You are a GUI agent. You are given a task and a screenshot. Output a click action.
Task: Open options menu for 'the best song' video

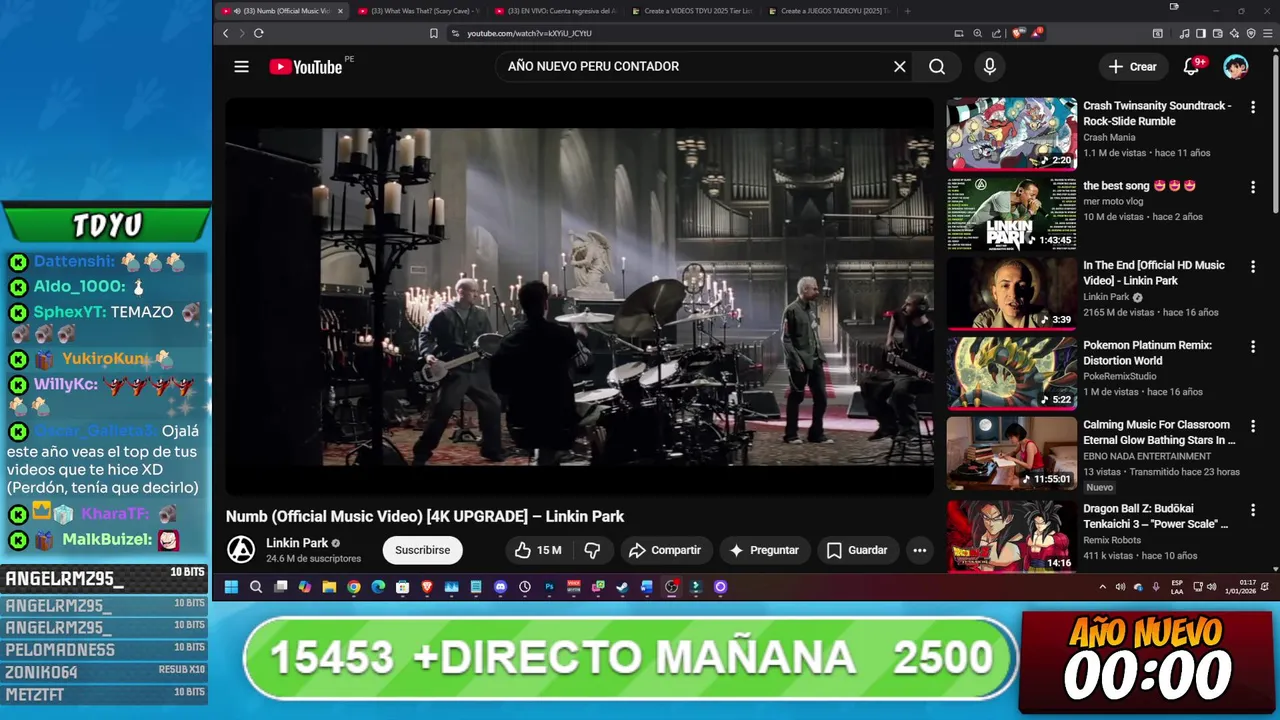1253,187
